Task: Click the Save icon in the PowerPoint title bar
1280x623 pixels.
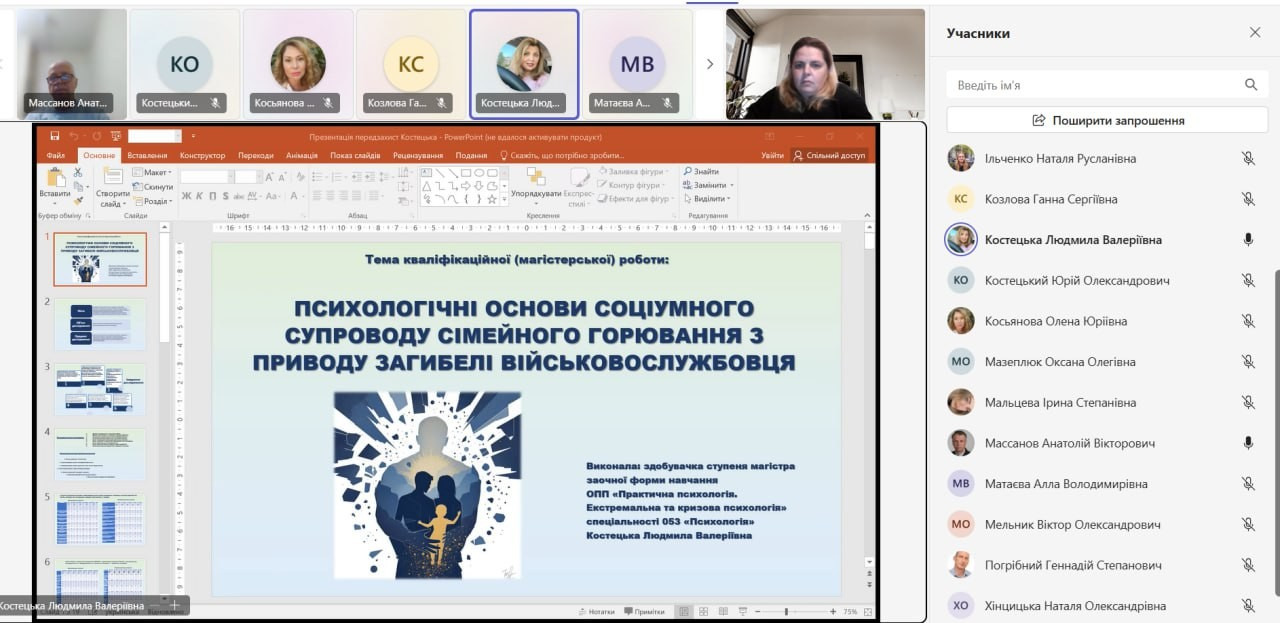Action: (54, 136)
